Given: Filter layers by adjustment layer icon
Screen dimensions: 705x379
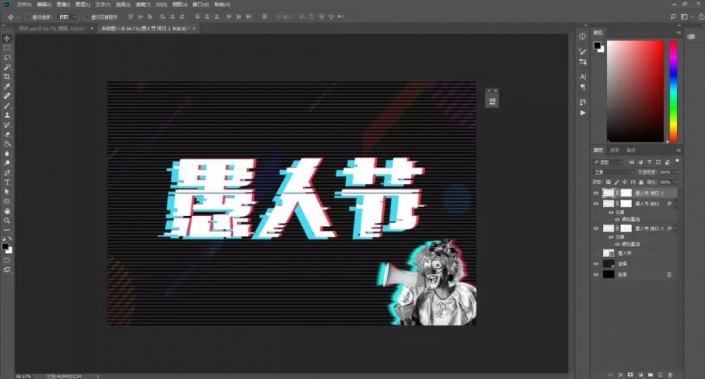Looking at the screenshot, I should [641, 162].
